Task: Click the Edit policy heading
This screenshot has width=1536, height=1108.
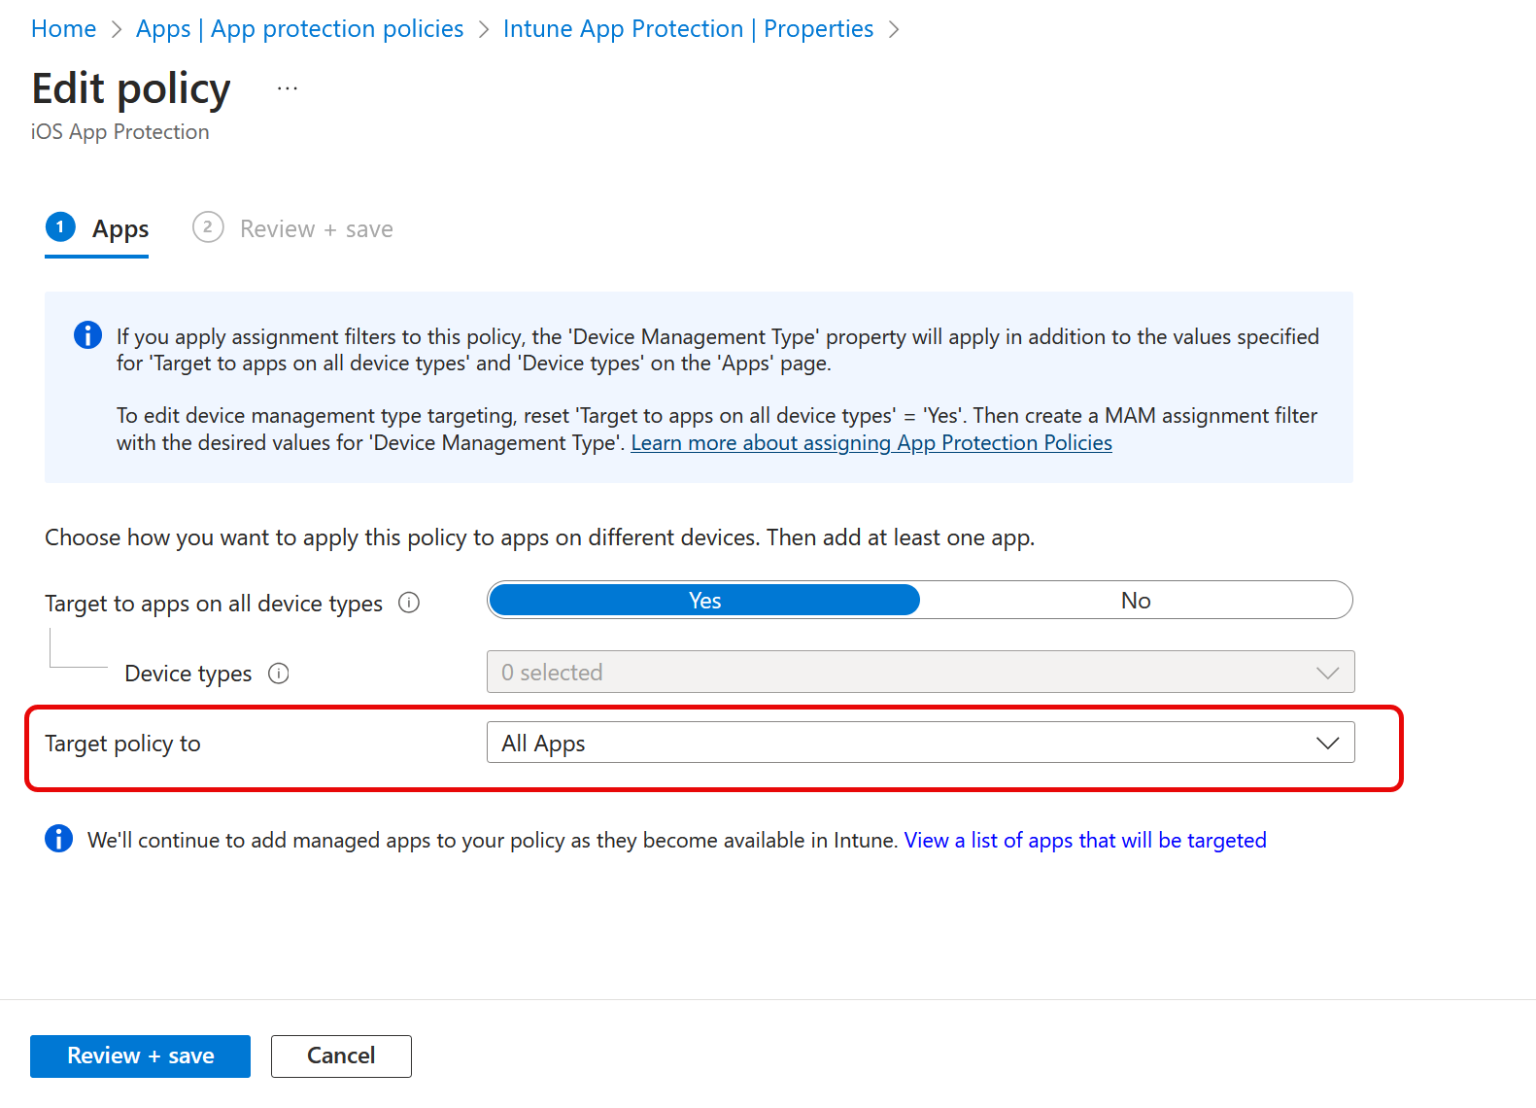Action: coord(131,89)
